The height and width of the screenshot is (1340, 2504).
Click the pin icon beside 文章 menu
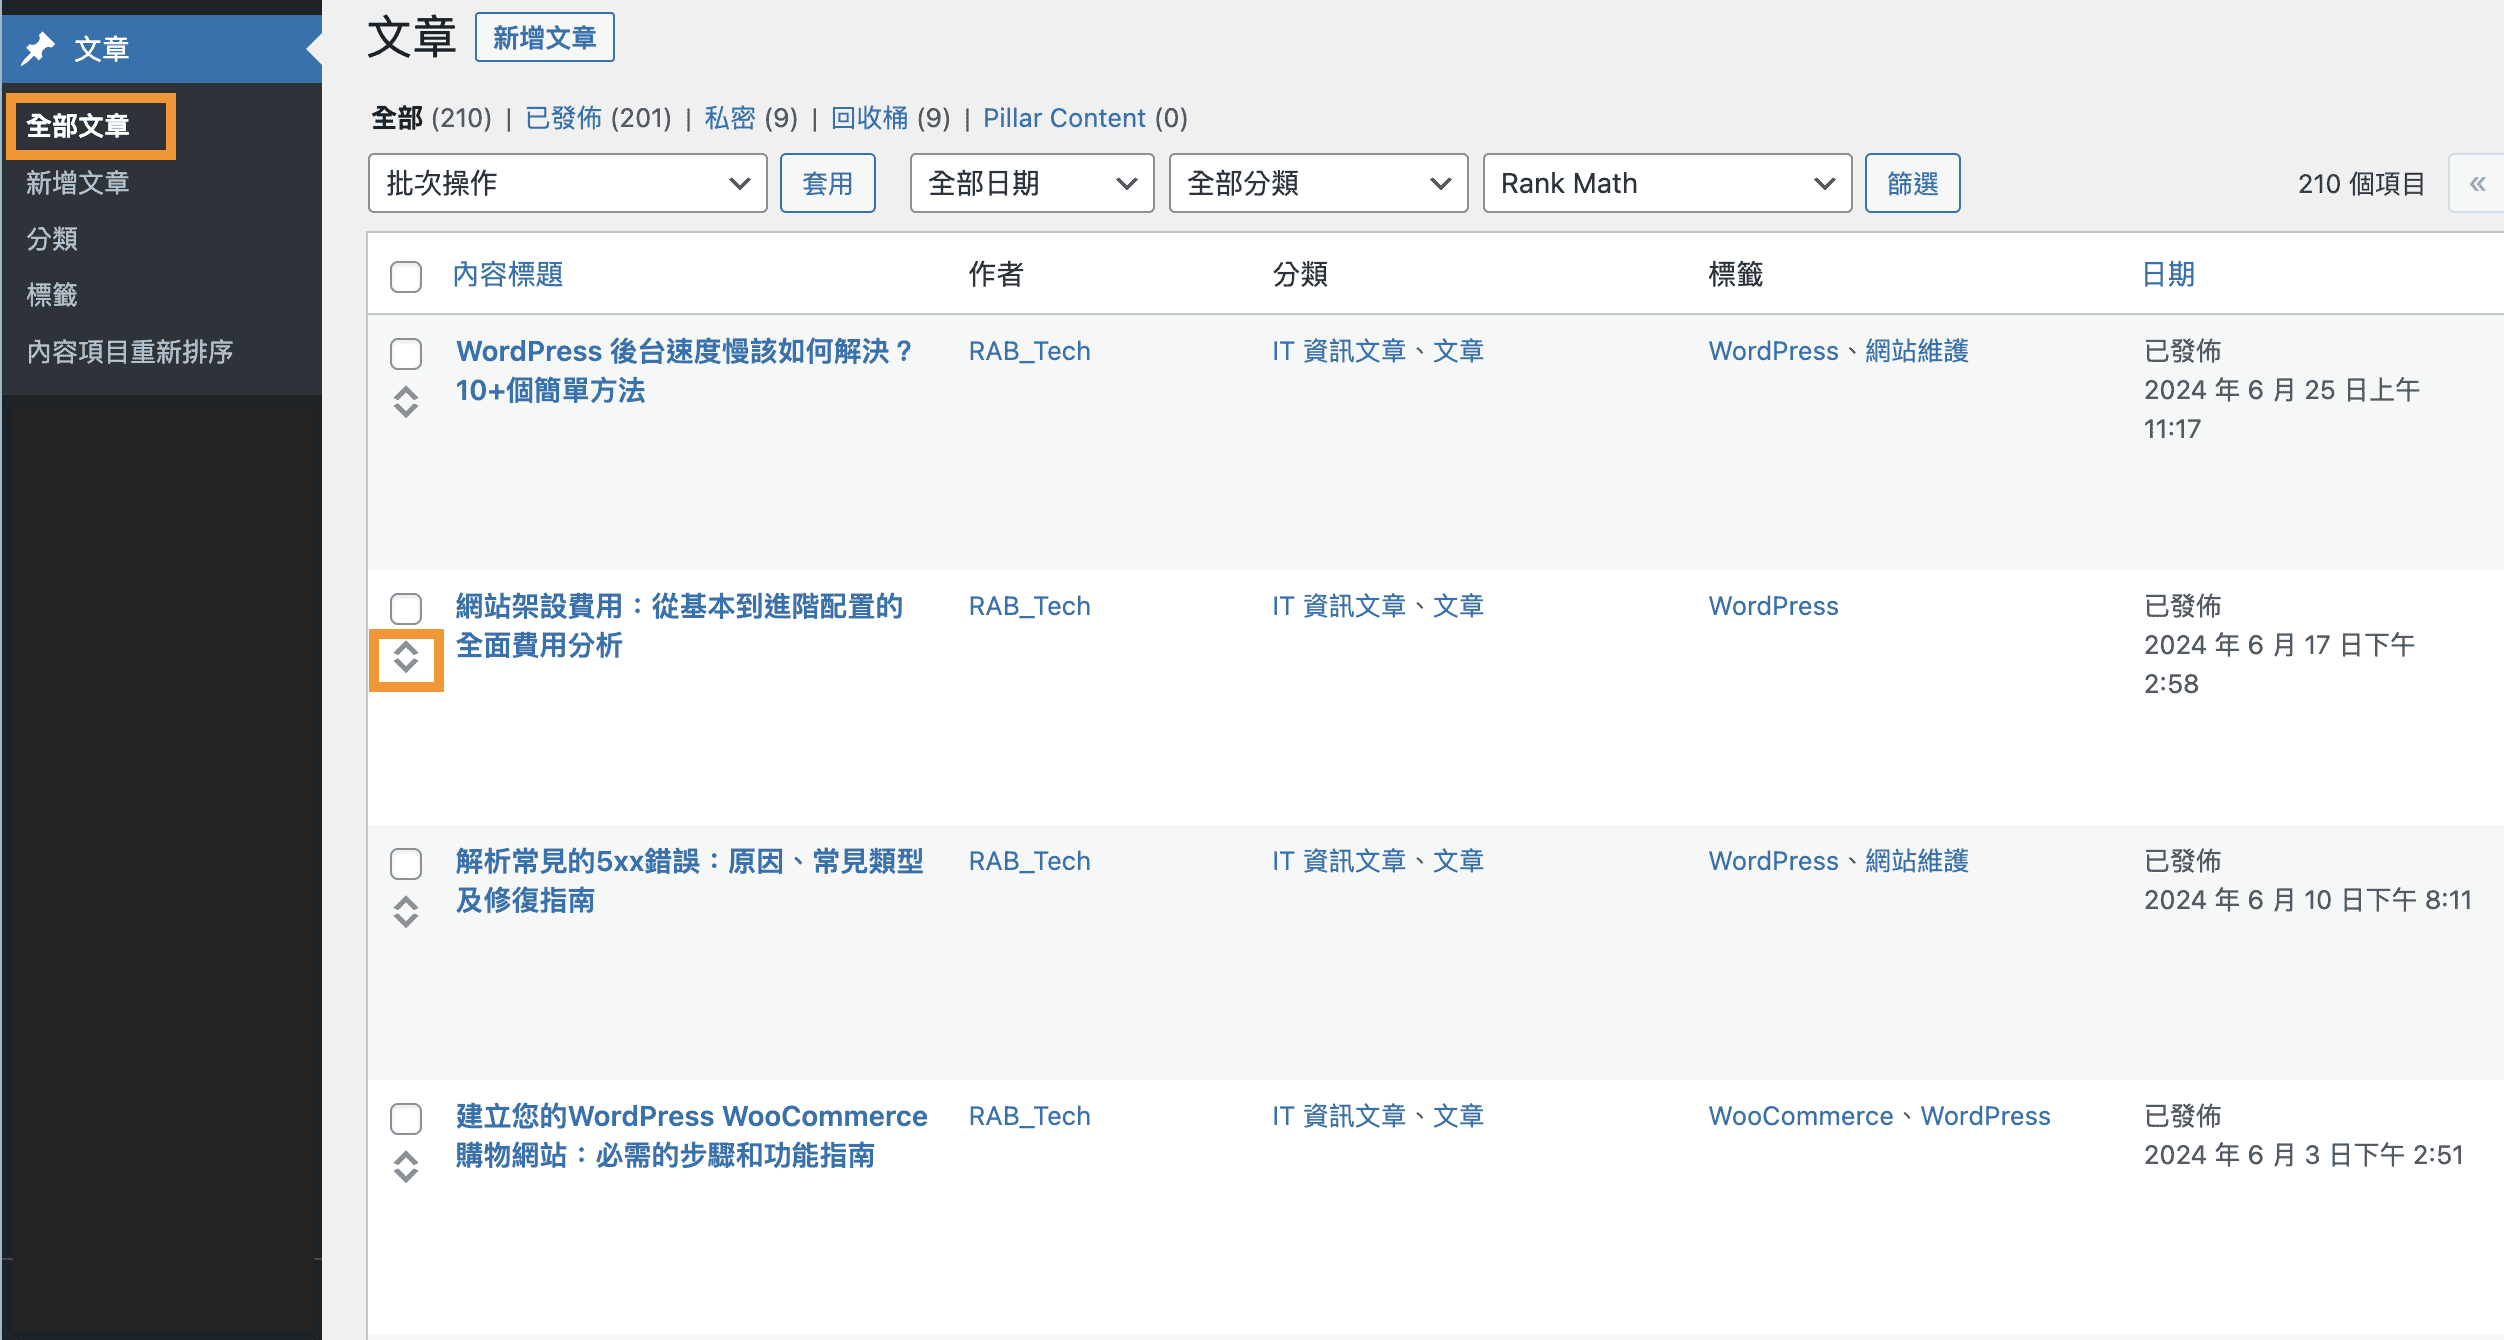tap(38, 48)
